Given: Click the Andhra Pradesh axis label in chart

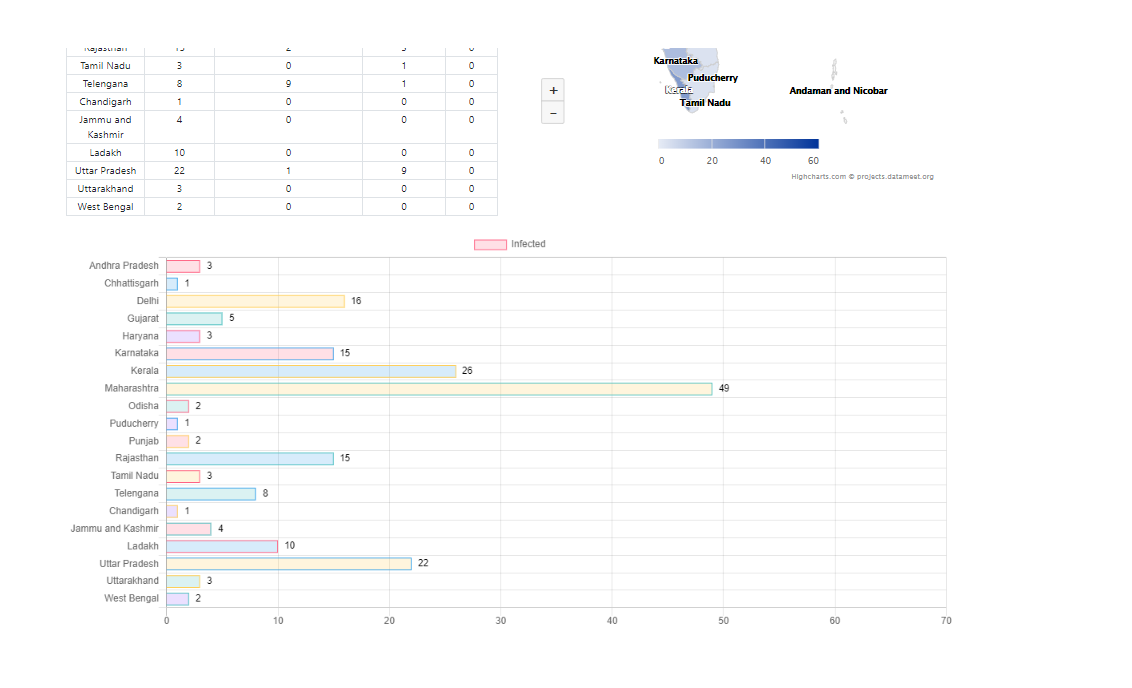Looking at the screenshot, I should coord(123,266).
